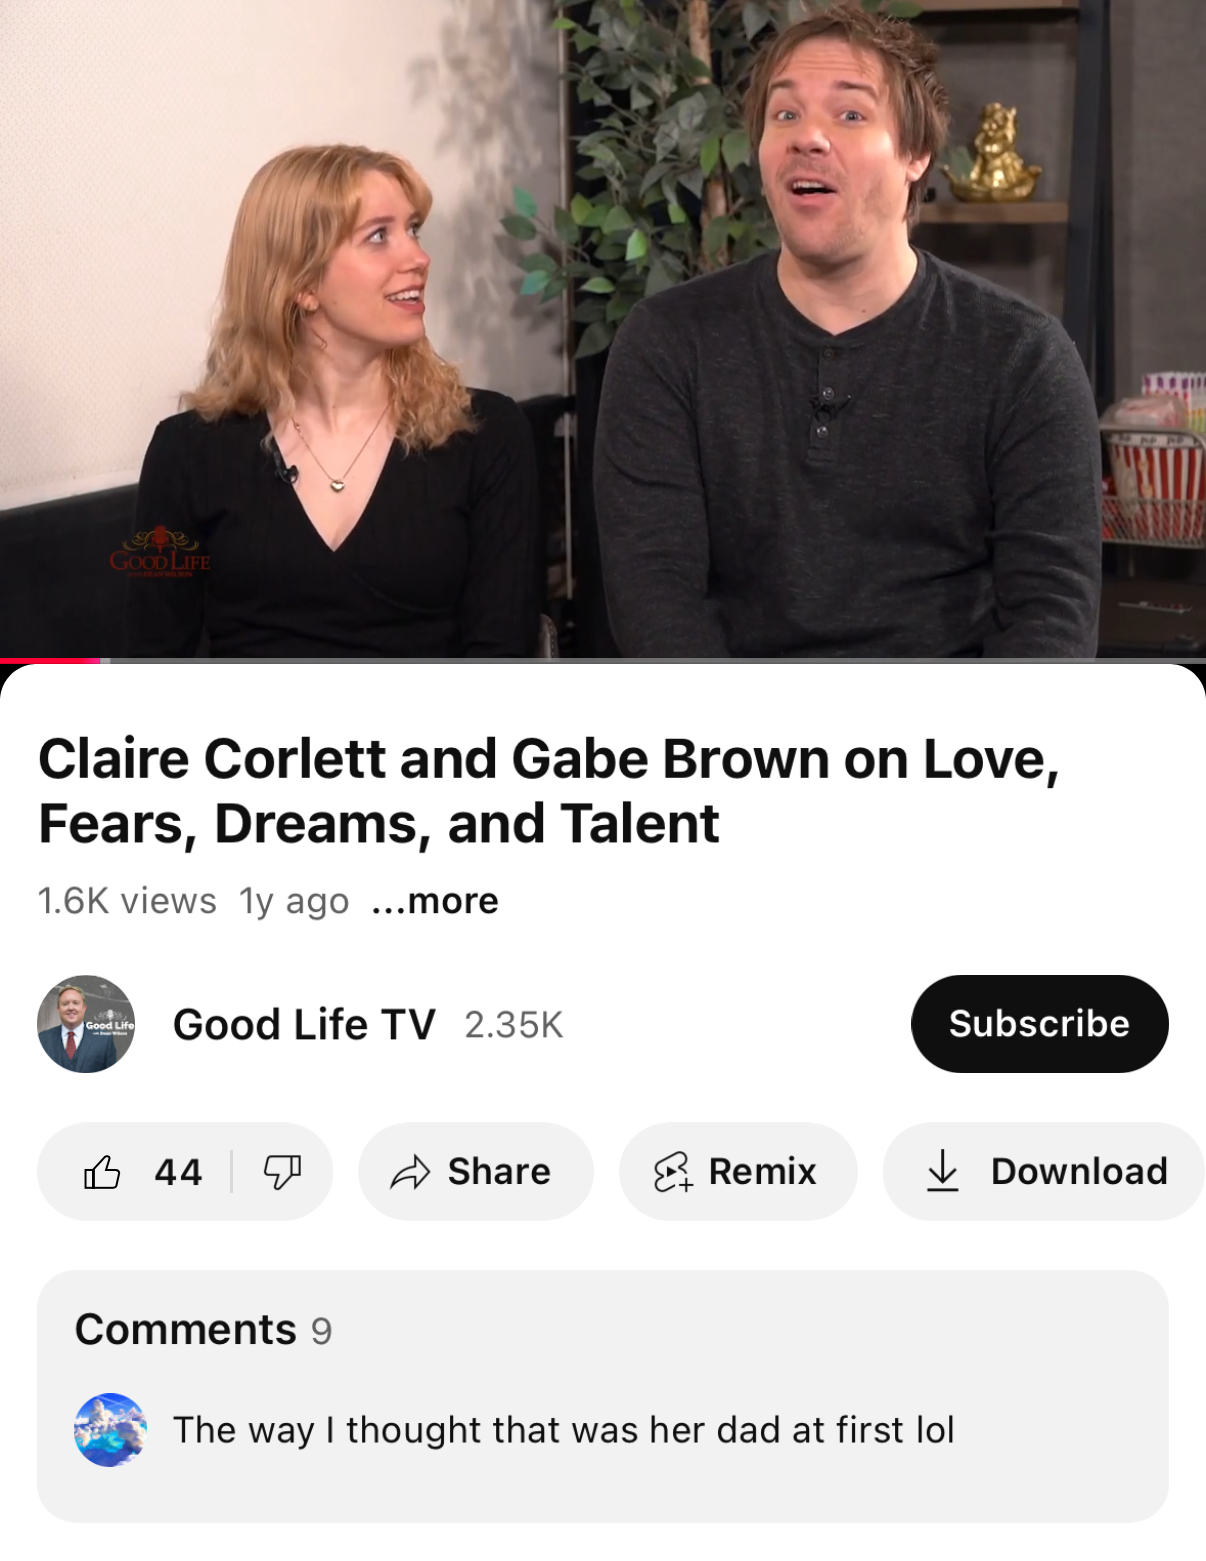Tap the Share arrow icon
Viewport: 1206px width, 1561px height.
(x=410, y=1171)
